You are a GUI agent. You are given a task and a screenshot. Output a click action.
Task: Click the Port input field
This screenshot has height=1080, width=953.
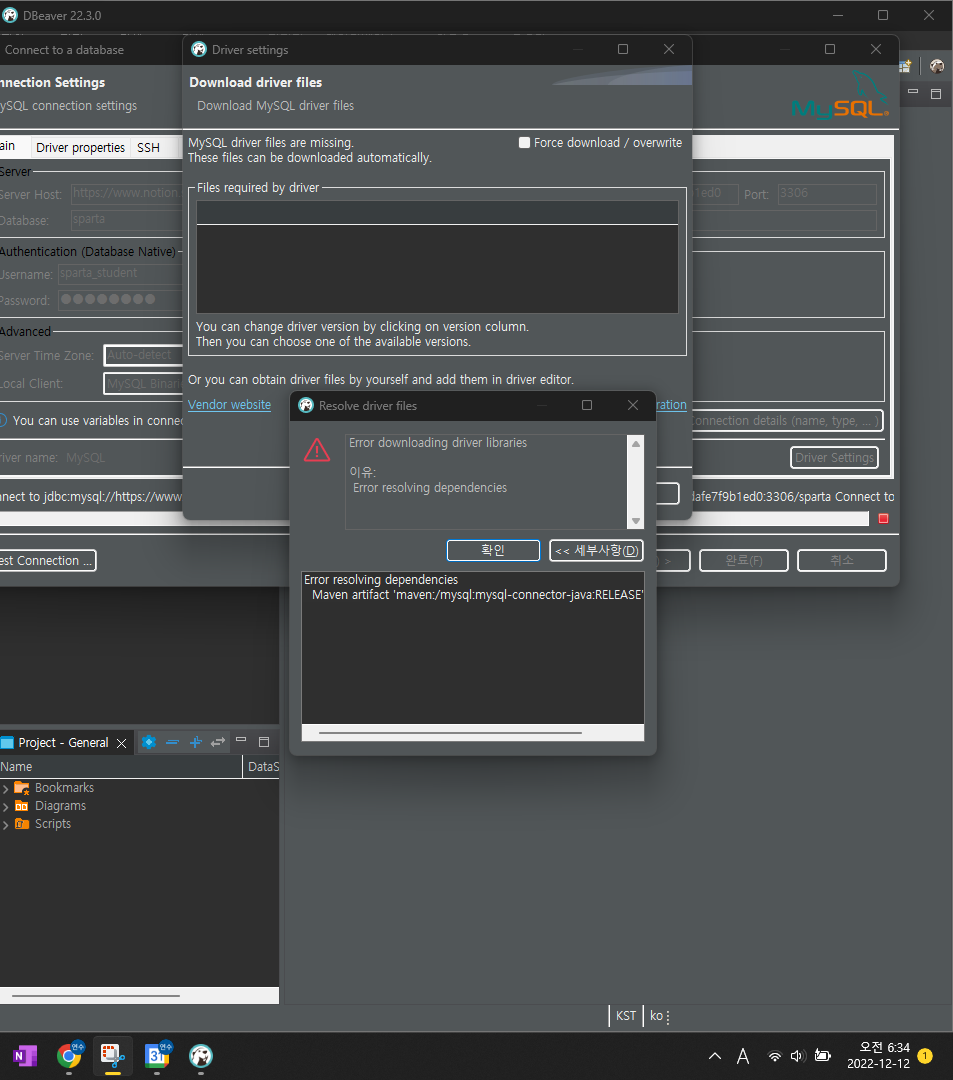click(x=827, y=194)
